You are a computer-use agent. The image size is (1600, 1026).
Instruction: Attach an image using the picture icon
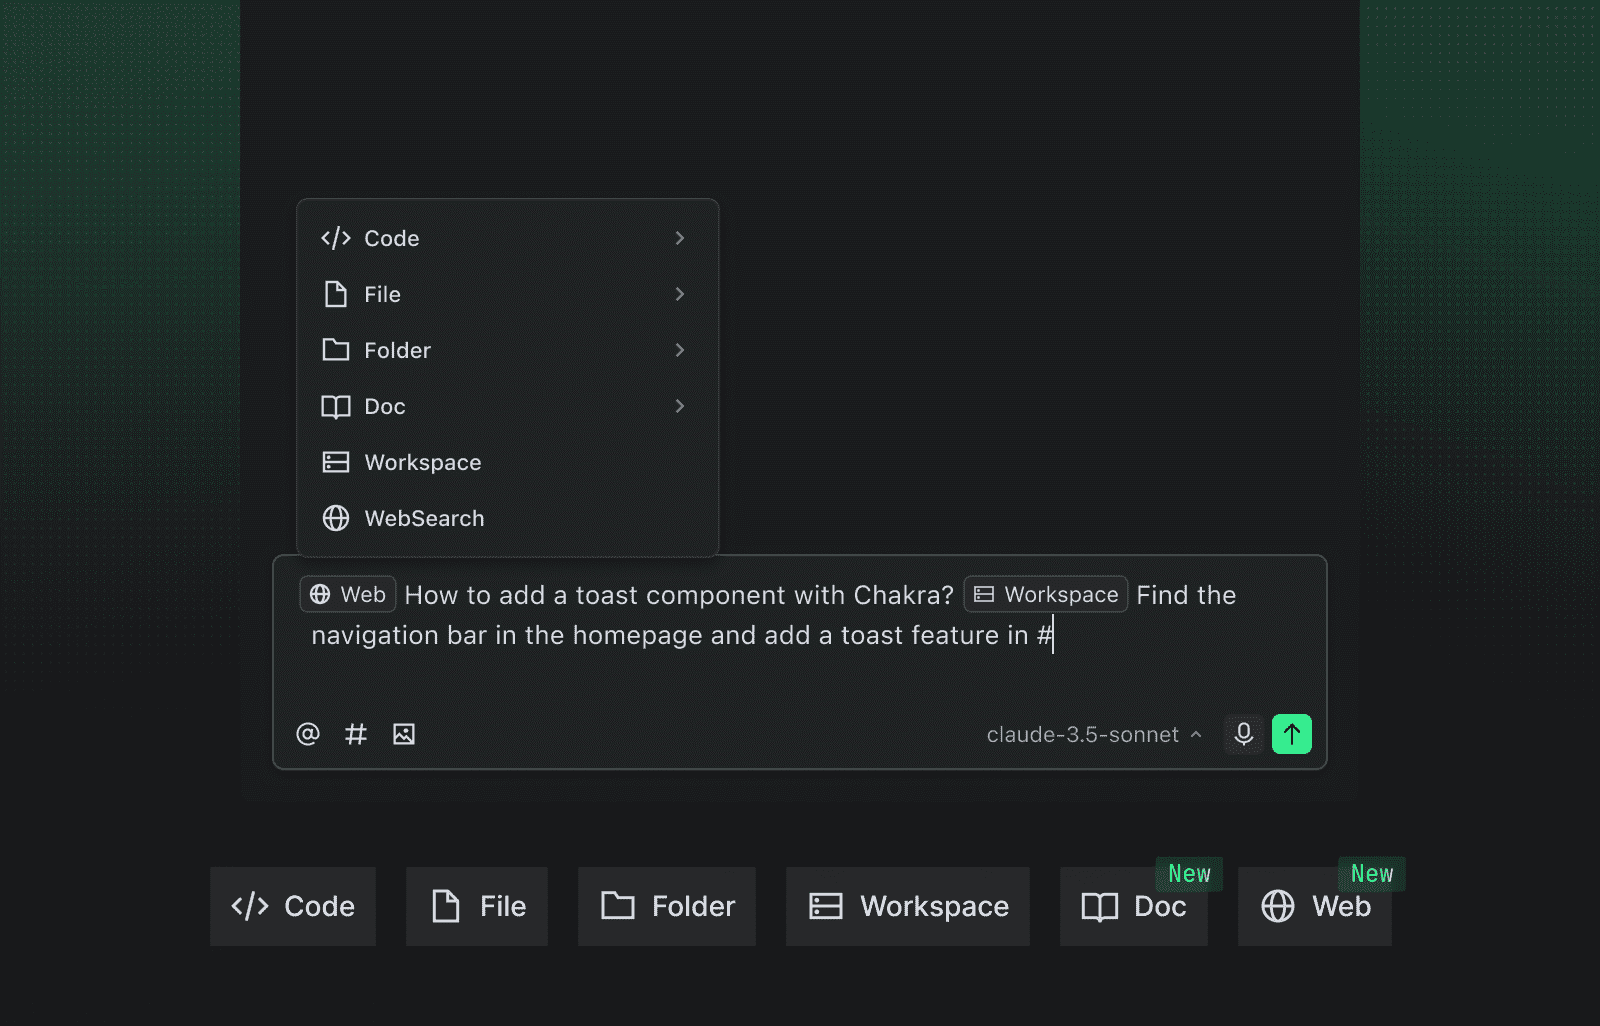click(404, 734)
